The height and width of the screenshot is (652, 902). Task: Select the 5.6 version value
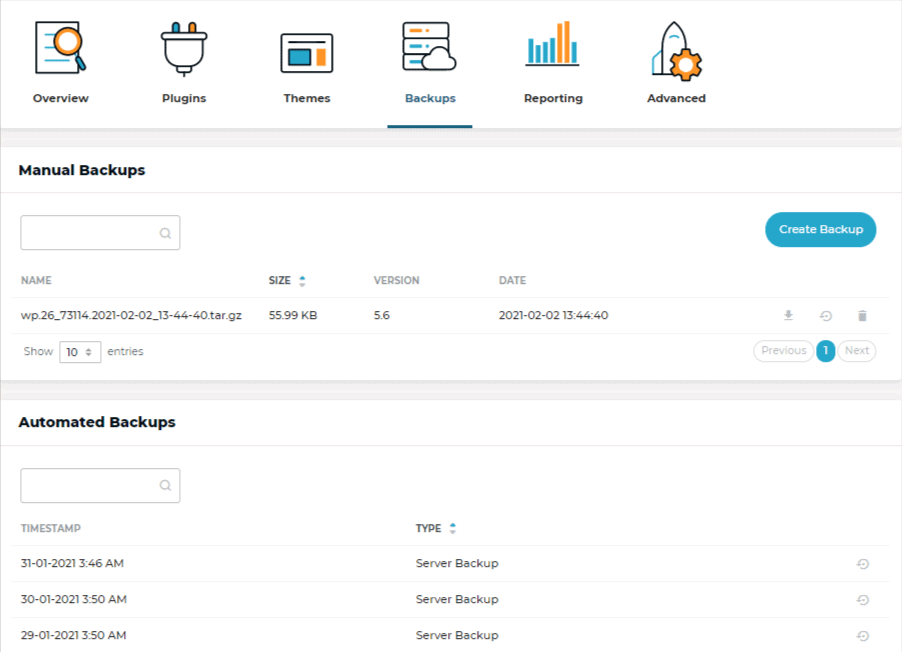[381, 315]
